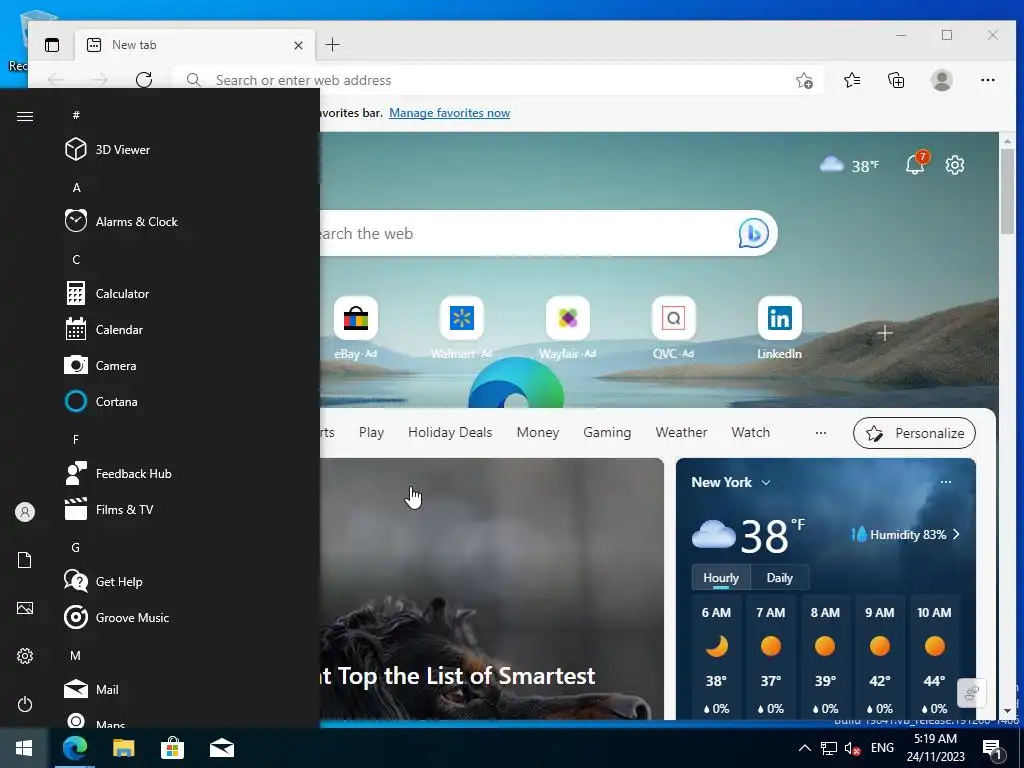
Task: Open Microsoft Edge from taskbar
Action: 74,748
